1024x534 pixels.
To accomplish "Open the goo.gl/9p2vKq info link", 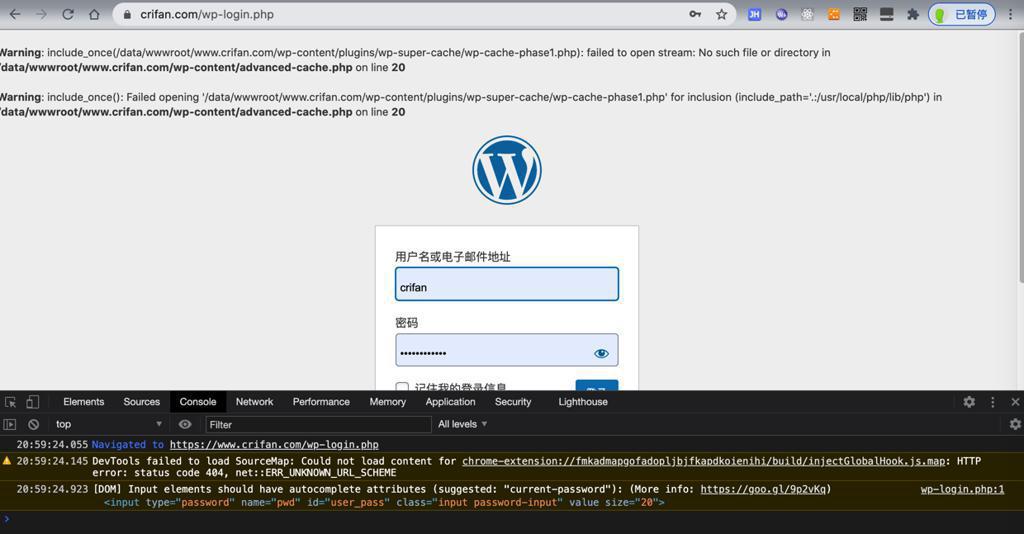I will coord(763,489).
